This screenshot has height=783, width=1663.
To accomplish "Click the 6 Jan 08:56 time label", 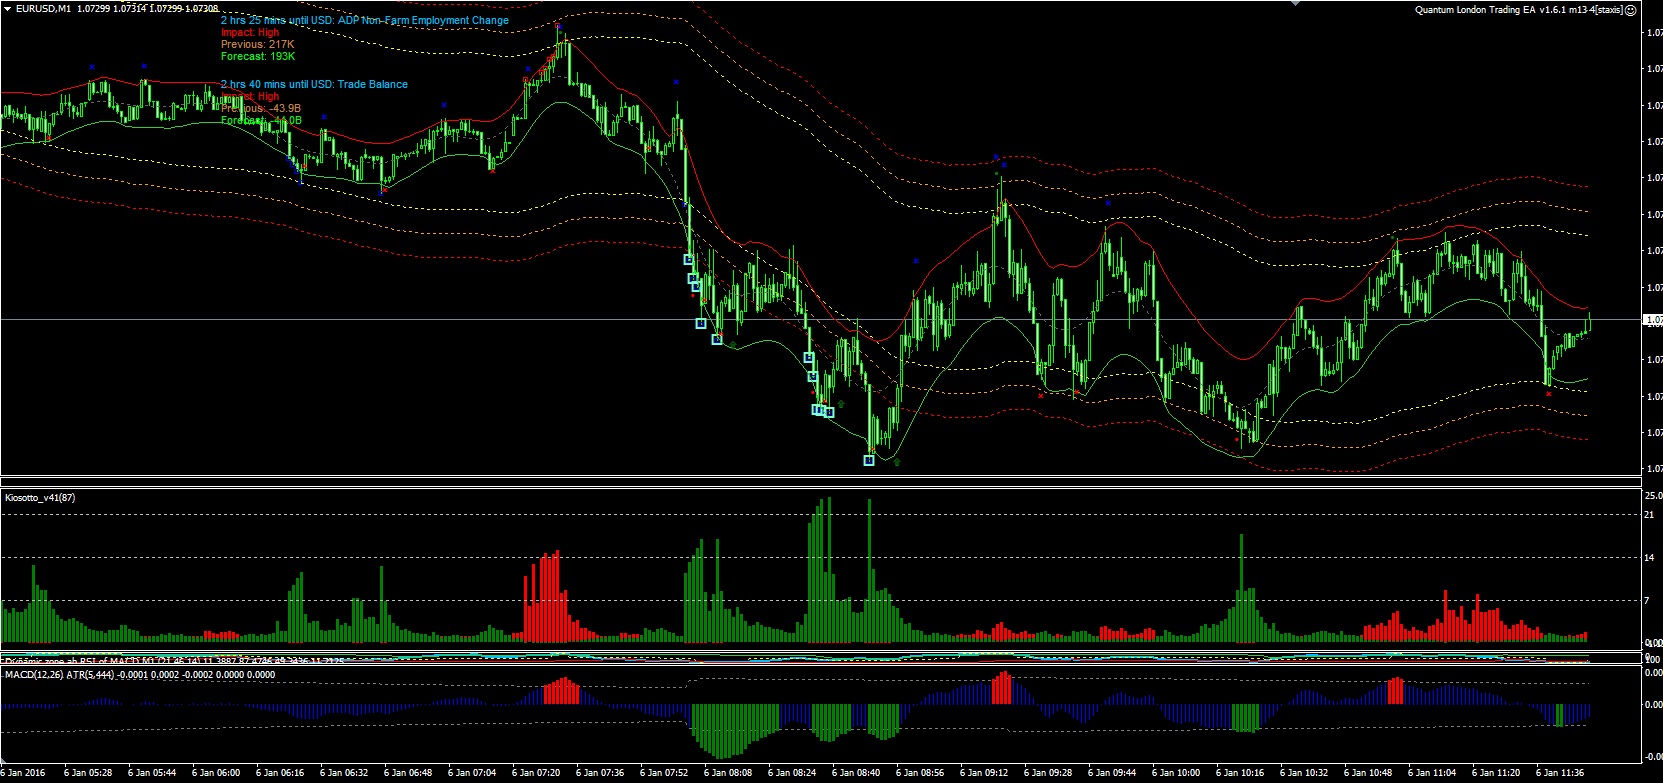I will 920,772.
